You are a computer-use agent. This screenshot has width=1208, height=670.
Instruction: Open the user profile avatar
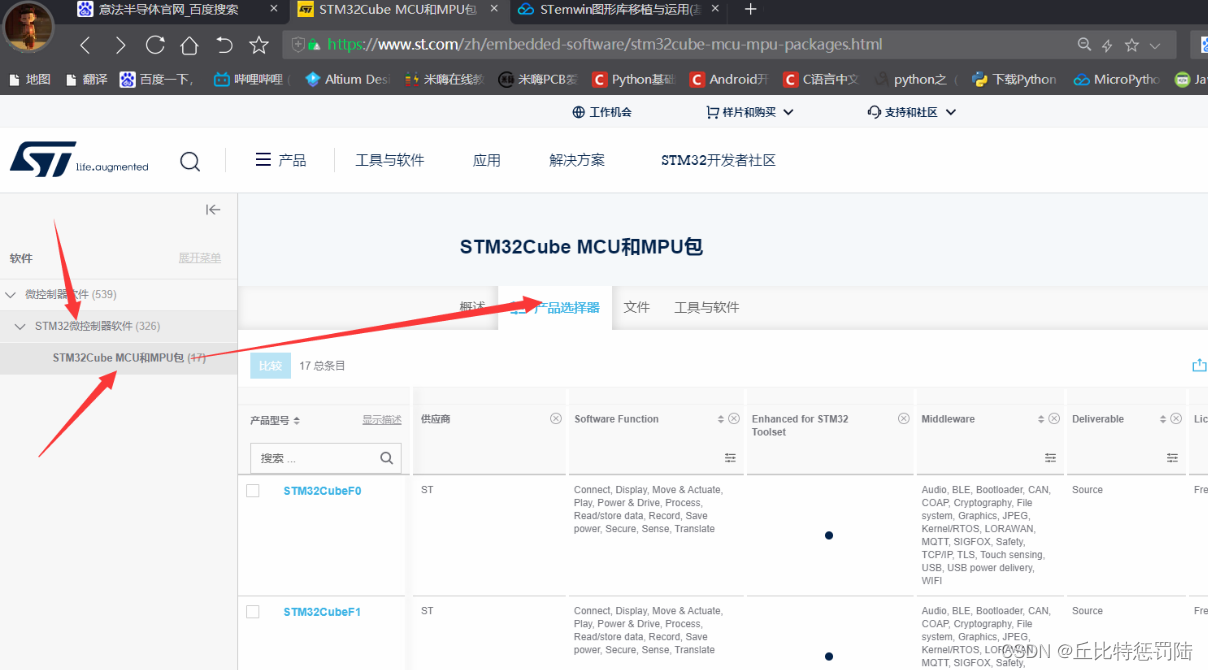[29, 27]
